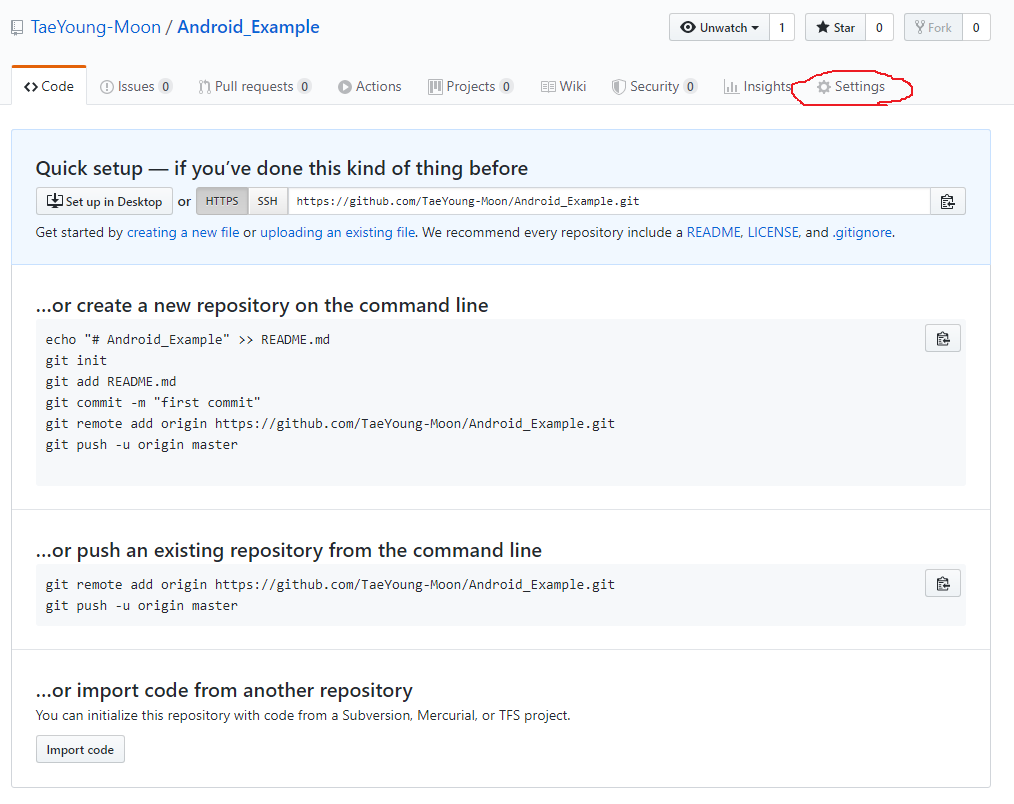
Task: Open the Issues tab
Action: pyautogui.click(x=136, y=87)
